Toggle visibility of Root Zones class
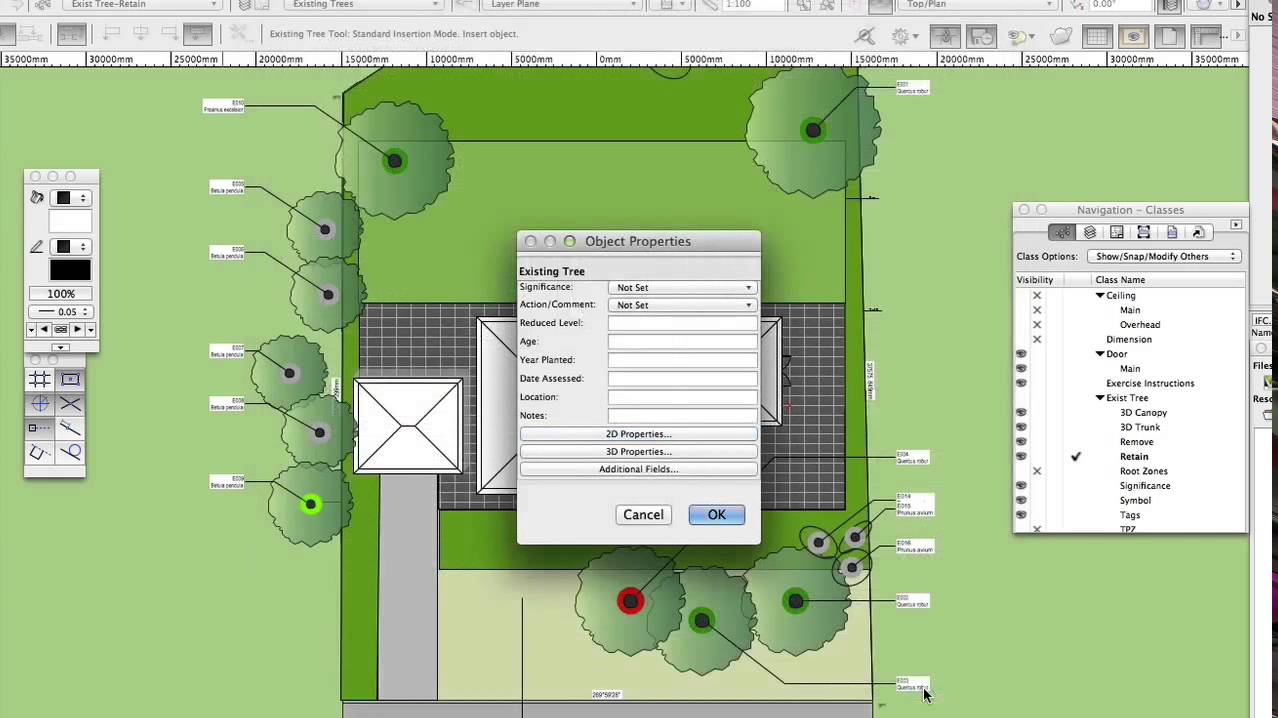The width and height of the screenshot is (1278, 718). click(1037, 471)
